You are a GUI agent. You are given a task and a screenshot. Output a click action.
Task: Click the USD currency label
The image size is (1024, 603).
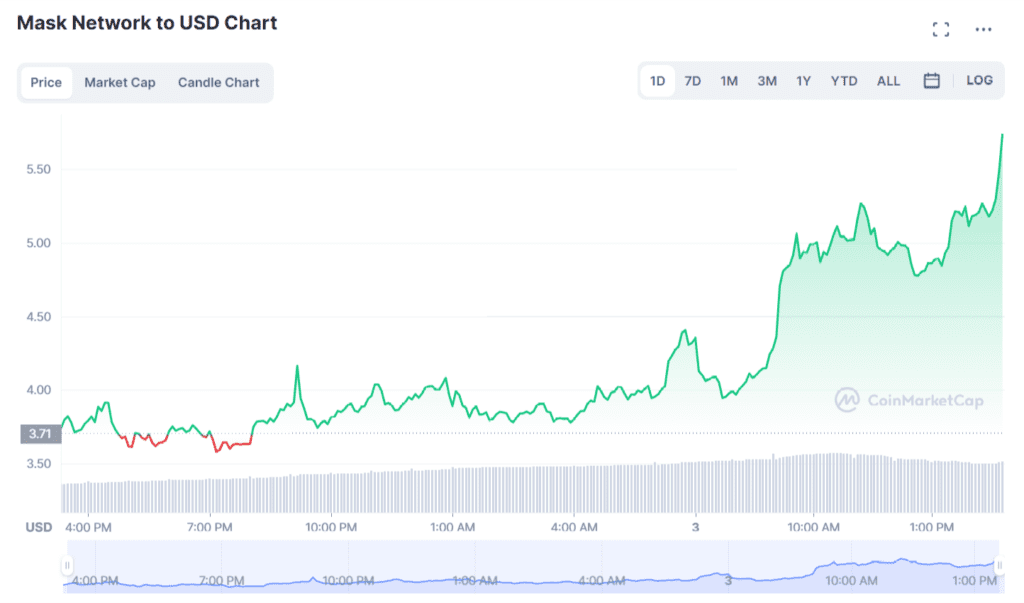pos(39,527)
